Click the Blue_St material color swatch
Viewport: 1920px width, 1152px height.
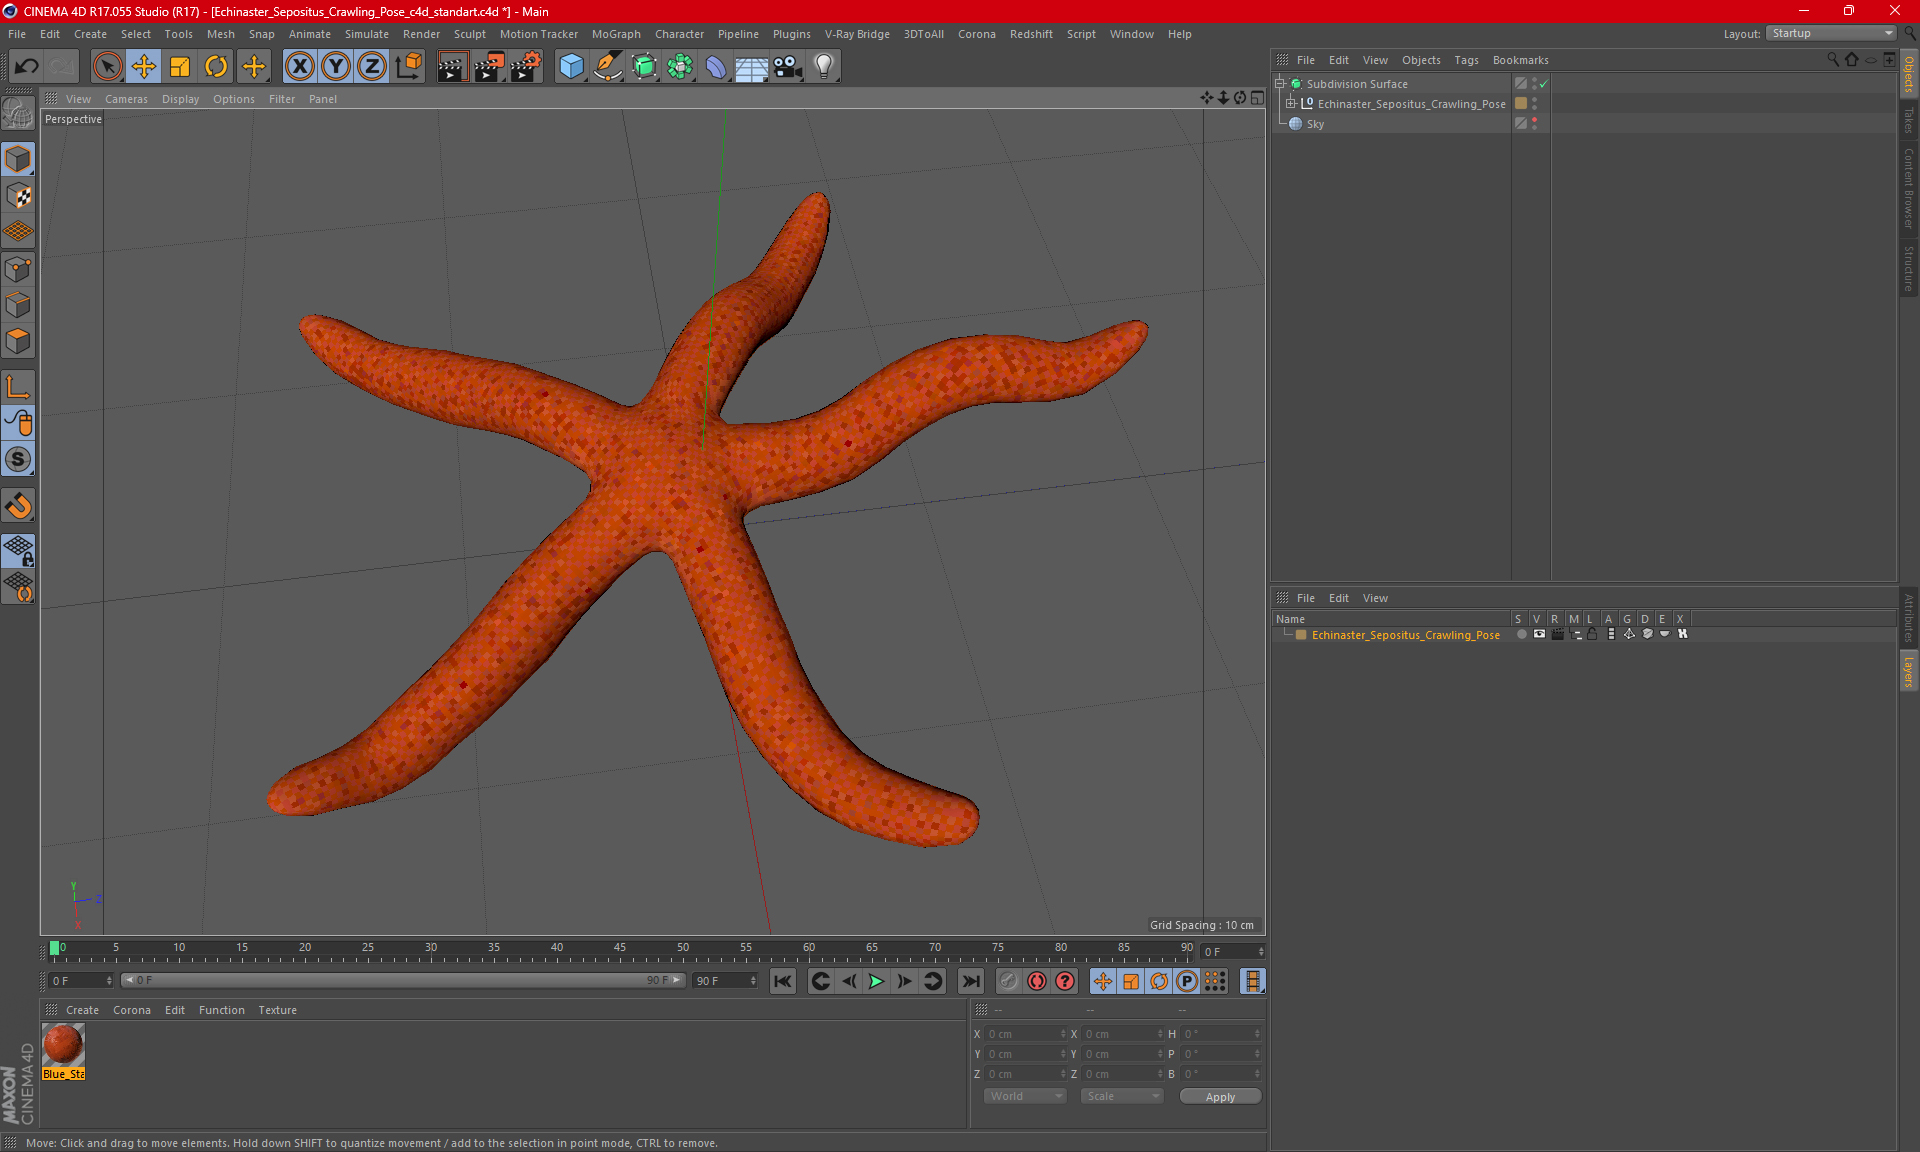[x=64, y=1046]
